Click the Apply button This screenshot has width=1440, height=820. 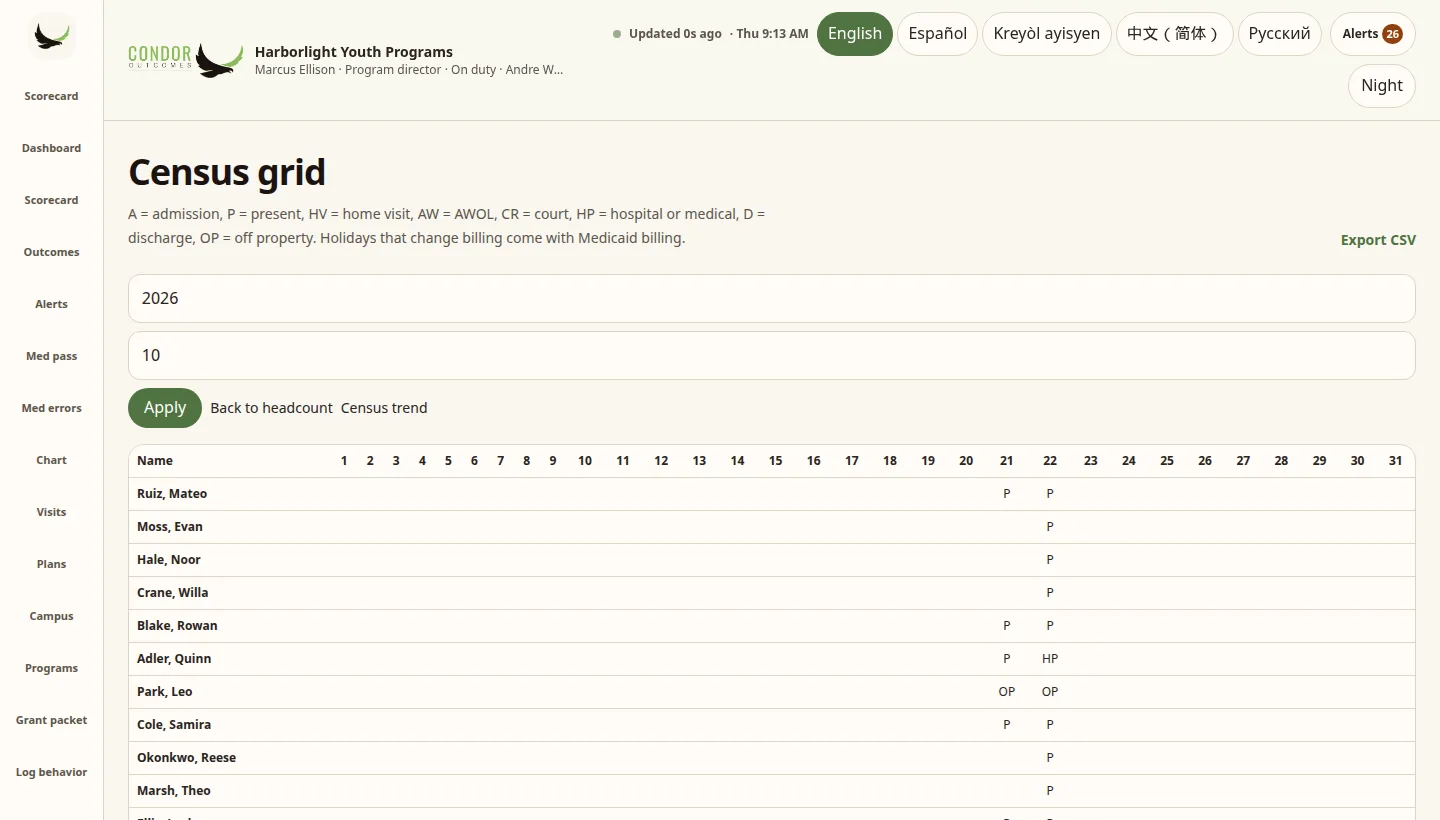point(165,408)
